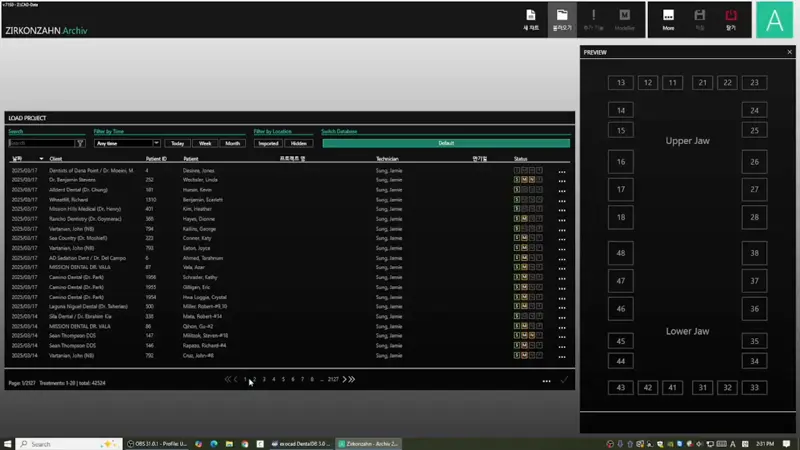Open File Explorer from the taskbar
This screenshot has width=800, height=450.
click(x=229, y=444)
